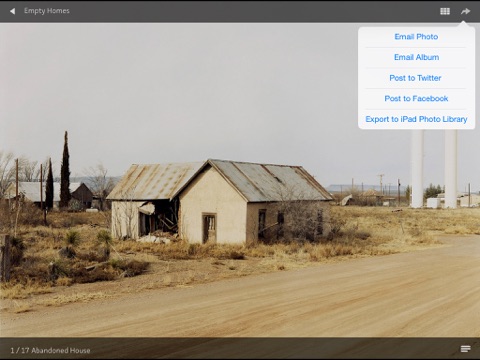Click the white water tower columns
The width and height of the screenshot is (480, 360).
[x=434, y=168]
